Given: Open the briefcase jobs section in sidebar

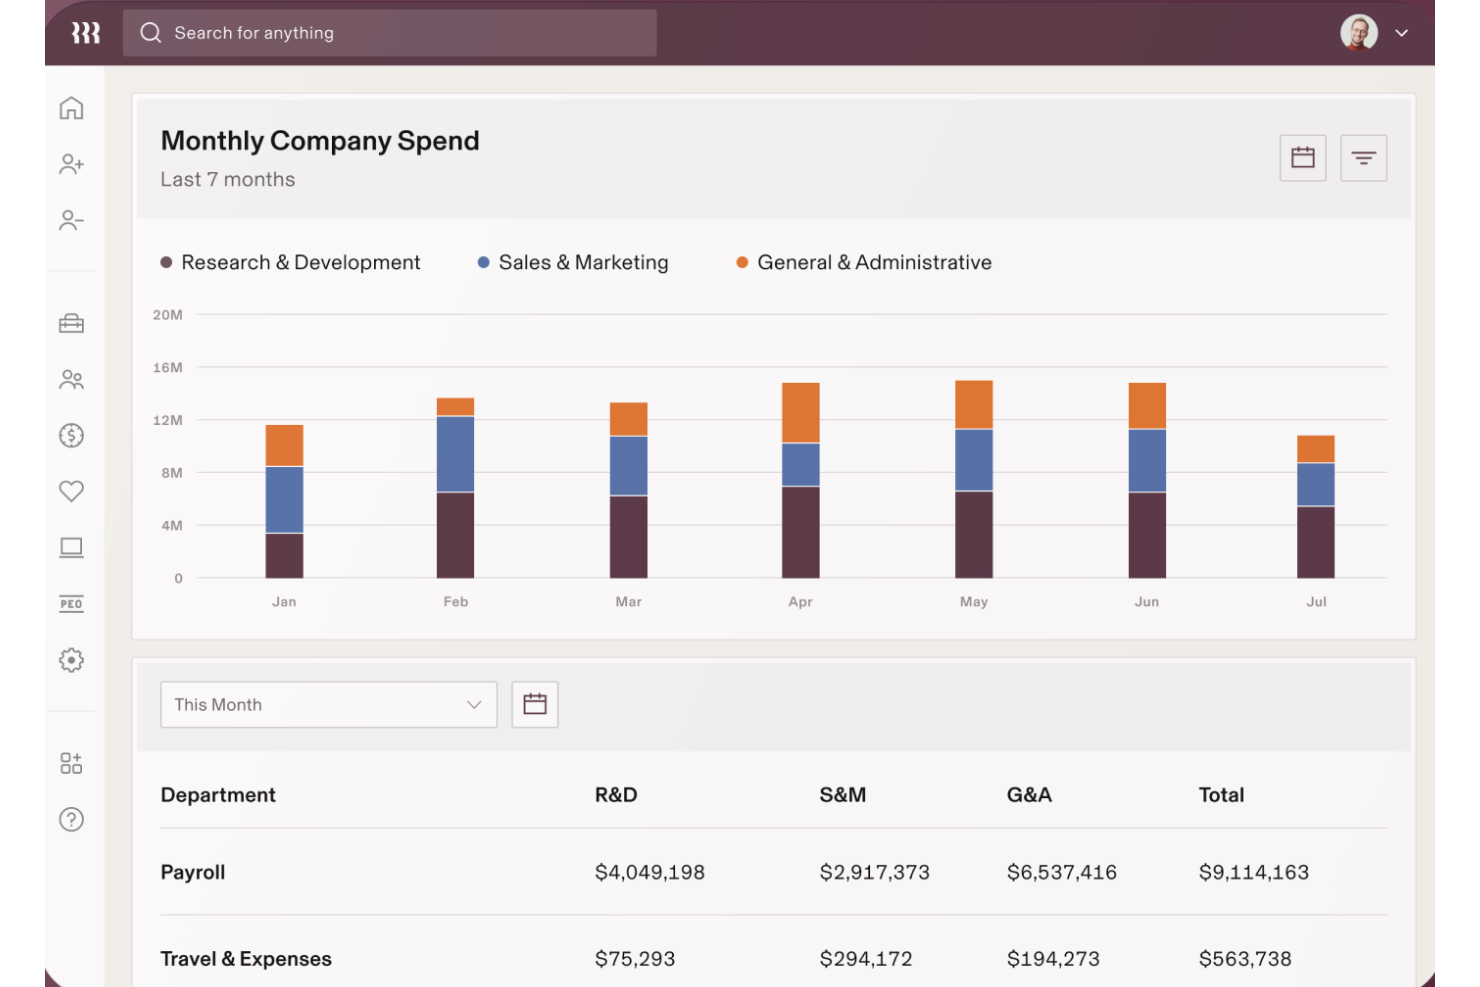Looking at the screenshot, I should pos(71,323).
